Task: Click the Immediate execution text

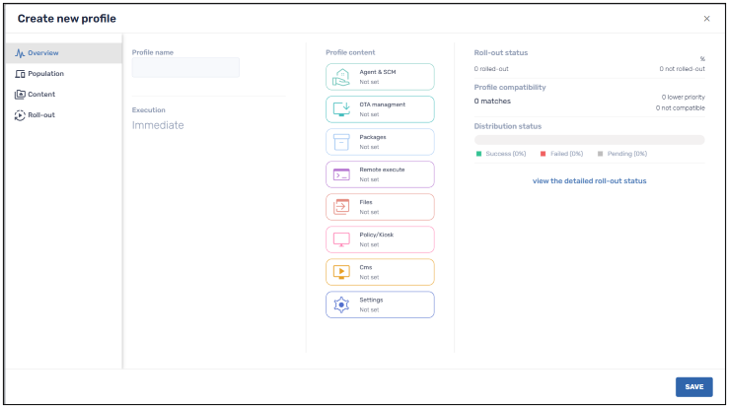Action: click(158, 126)
